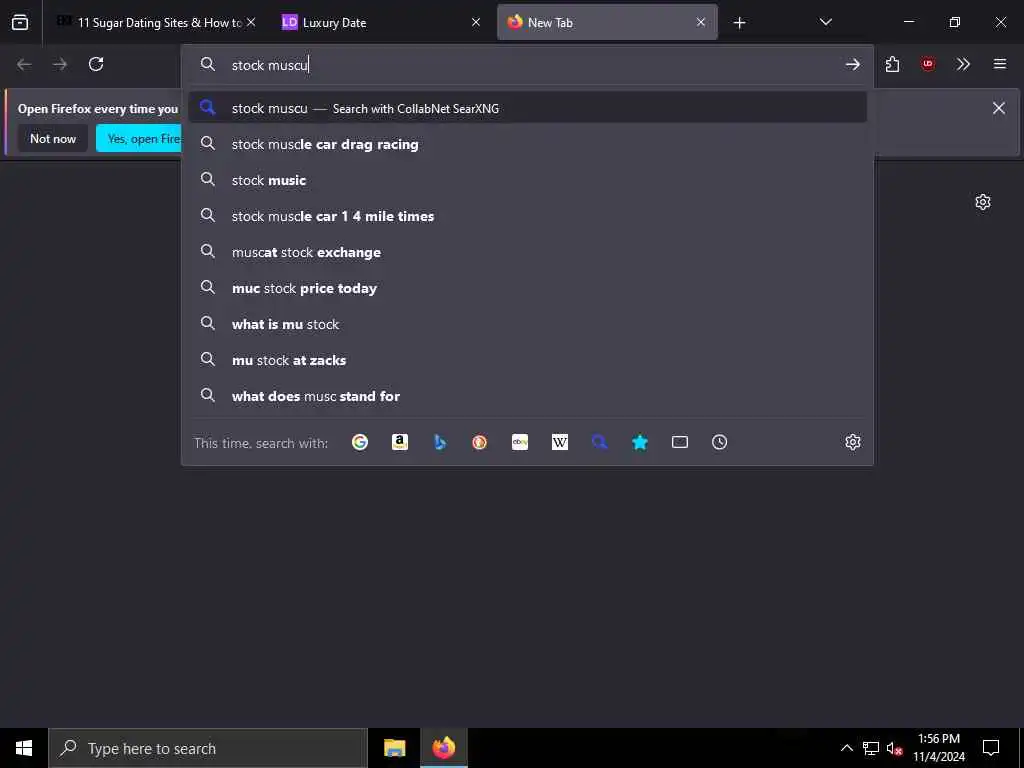Select suggestion stock muscle car drag racing
Screen dimensions: 1024x768
tap(528, 144)
